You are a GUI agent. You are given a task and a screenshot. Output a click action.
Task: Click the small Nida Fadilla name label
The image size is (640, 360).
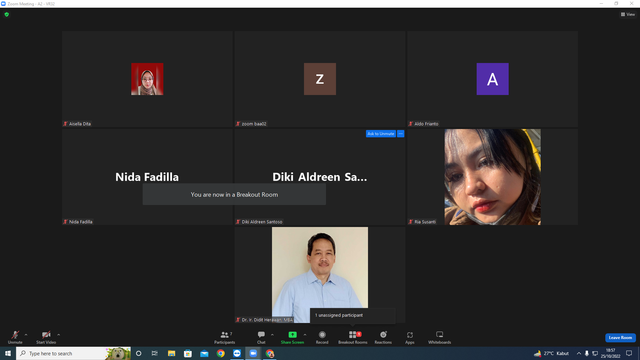click(x=80, y=222)
